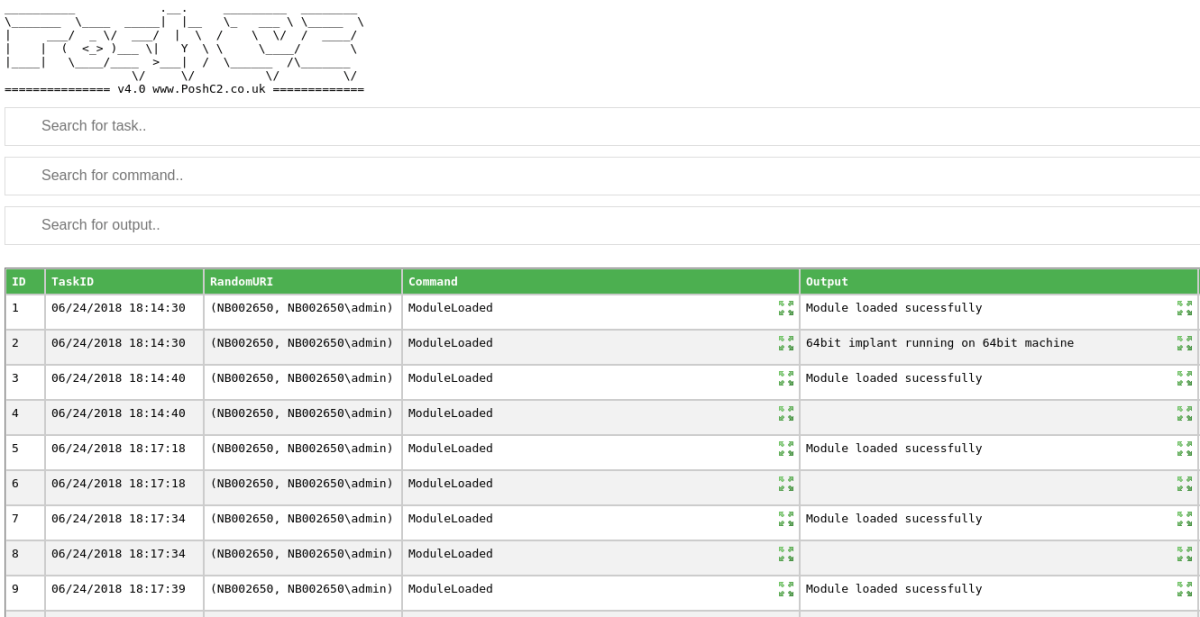
Task: Expand the Command cell in row 5
Action: (785, 448)
